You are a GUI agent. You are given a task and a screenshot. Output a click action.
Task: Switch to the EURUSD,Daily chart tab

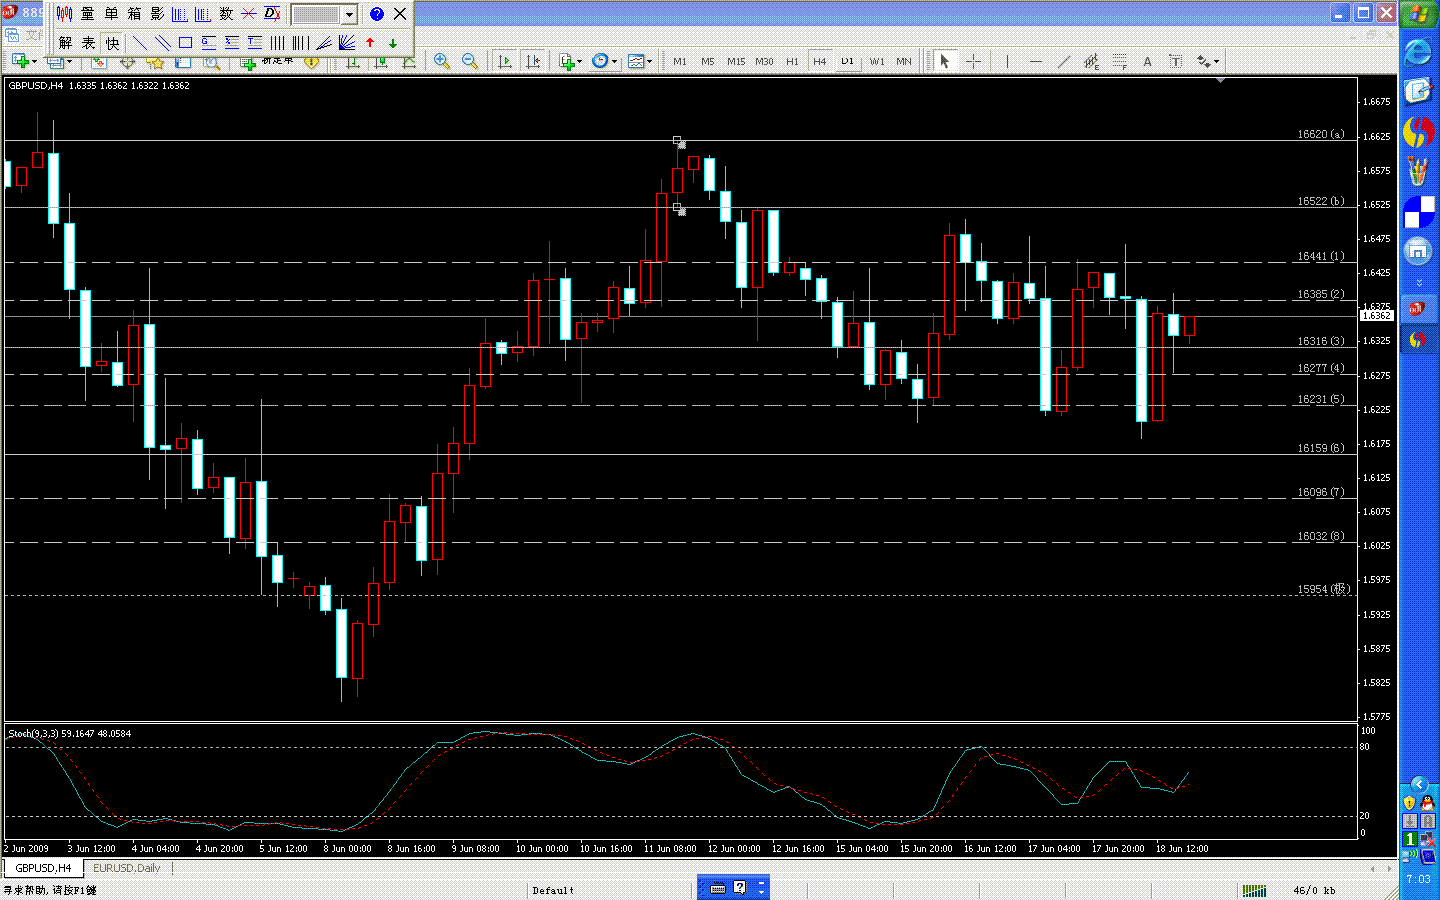point(127,868)
